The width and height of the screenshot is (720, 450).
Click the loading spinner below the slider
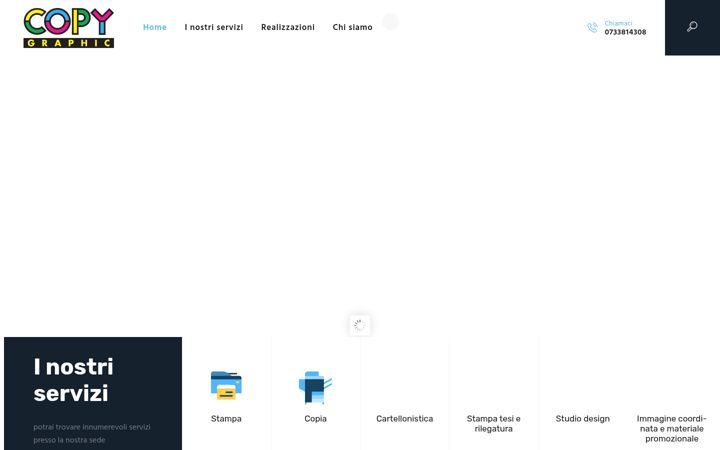(360, 325)
